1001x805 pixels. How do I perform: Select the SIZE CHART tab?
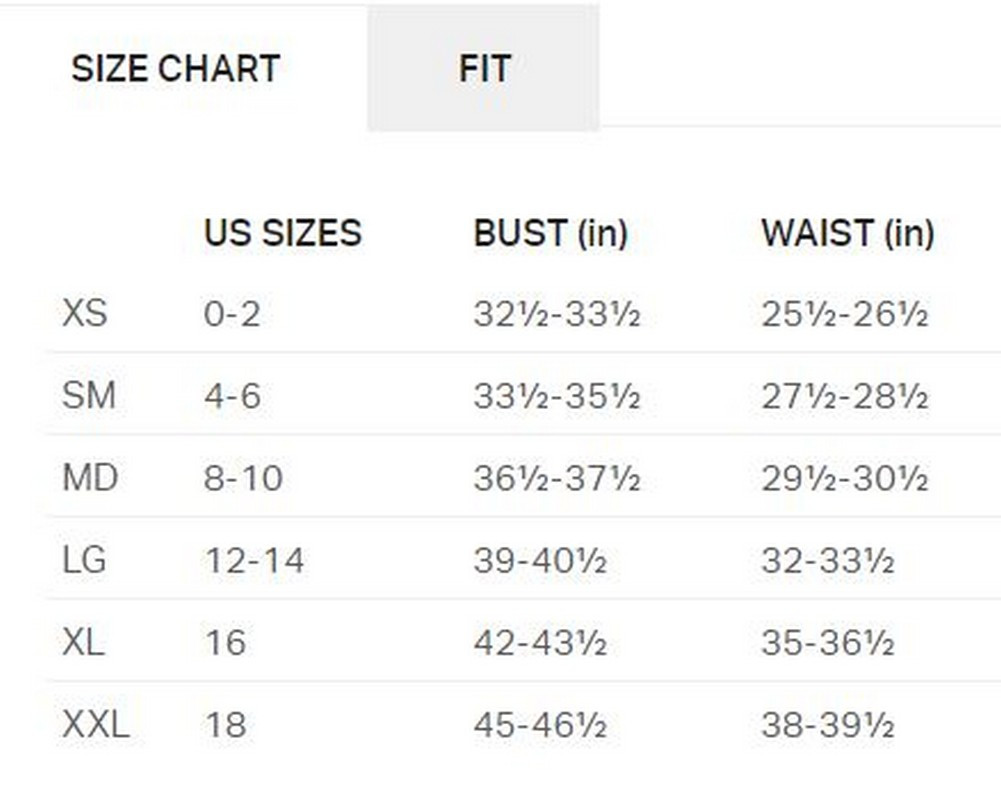click(x=175, y=68)
